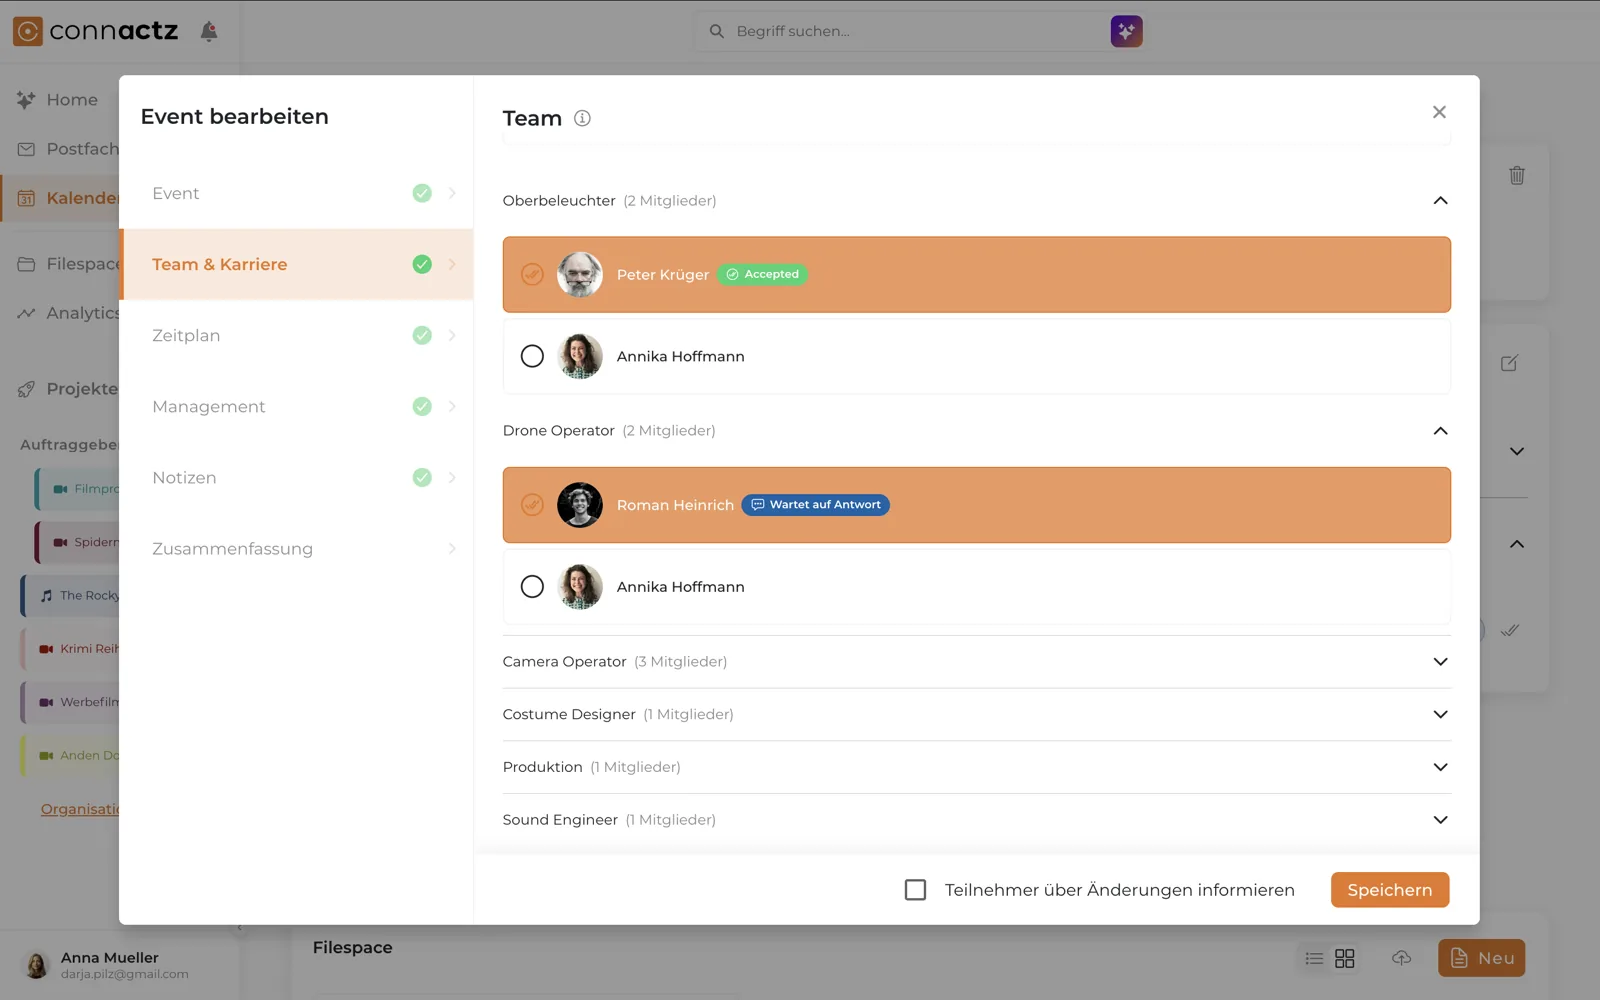Viewport: 1600px width, 1000px height.
Task: Click the cloud upload icon
Action: tap(1402, 958)
